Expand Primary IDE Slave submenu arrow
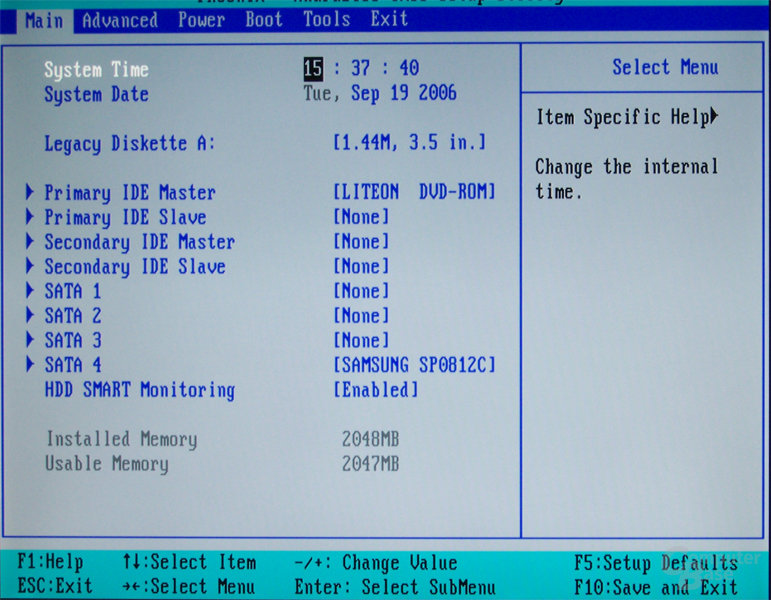Screen dimensions: 771x600 30,216
